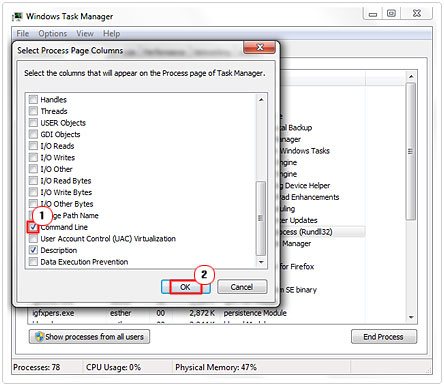The height and width of the screenshot is (386, 444).
Task: Tick User Account Control (UAC) Virtualization
Action: tap(33, 238)
